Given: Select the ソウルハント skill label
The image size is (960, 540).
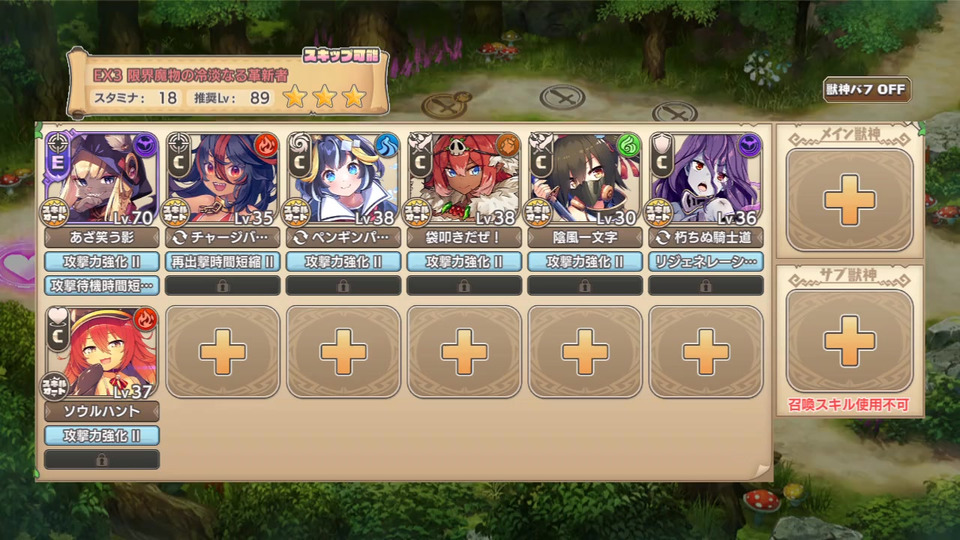Looking at the screenshot, I should coord(102,411).
